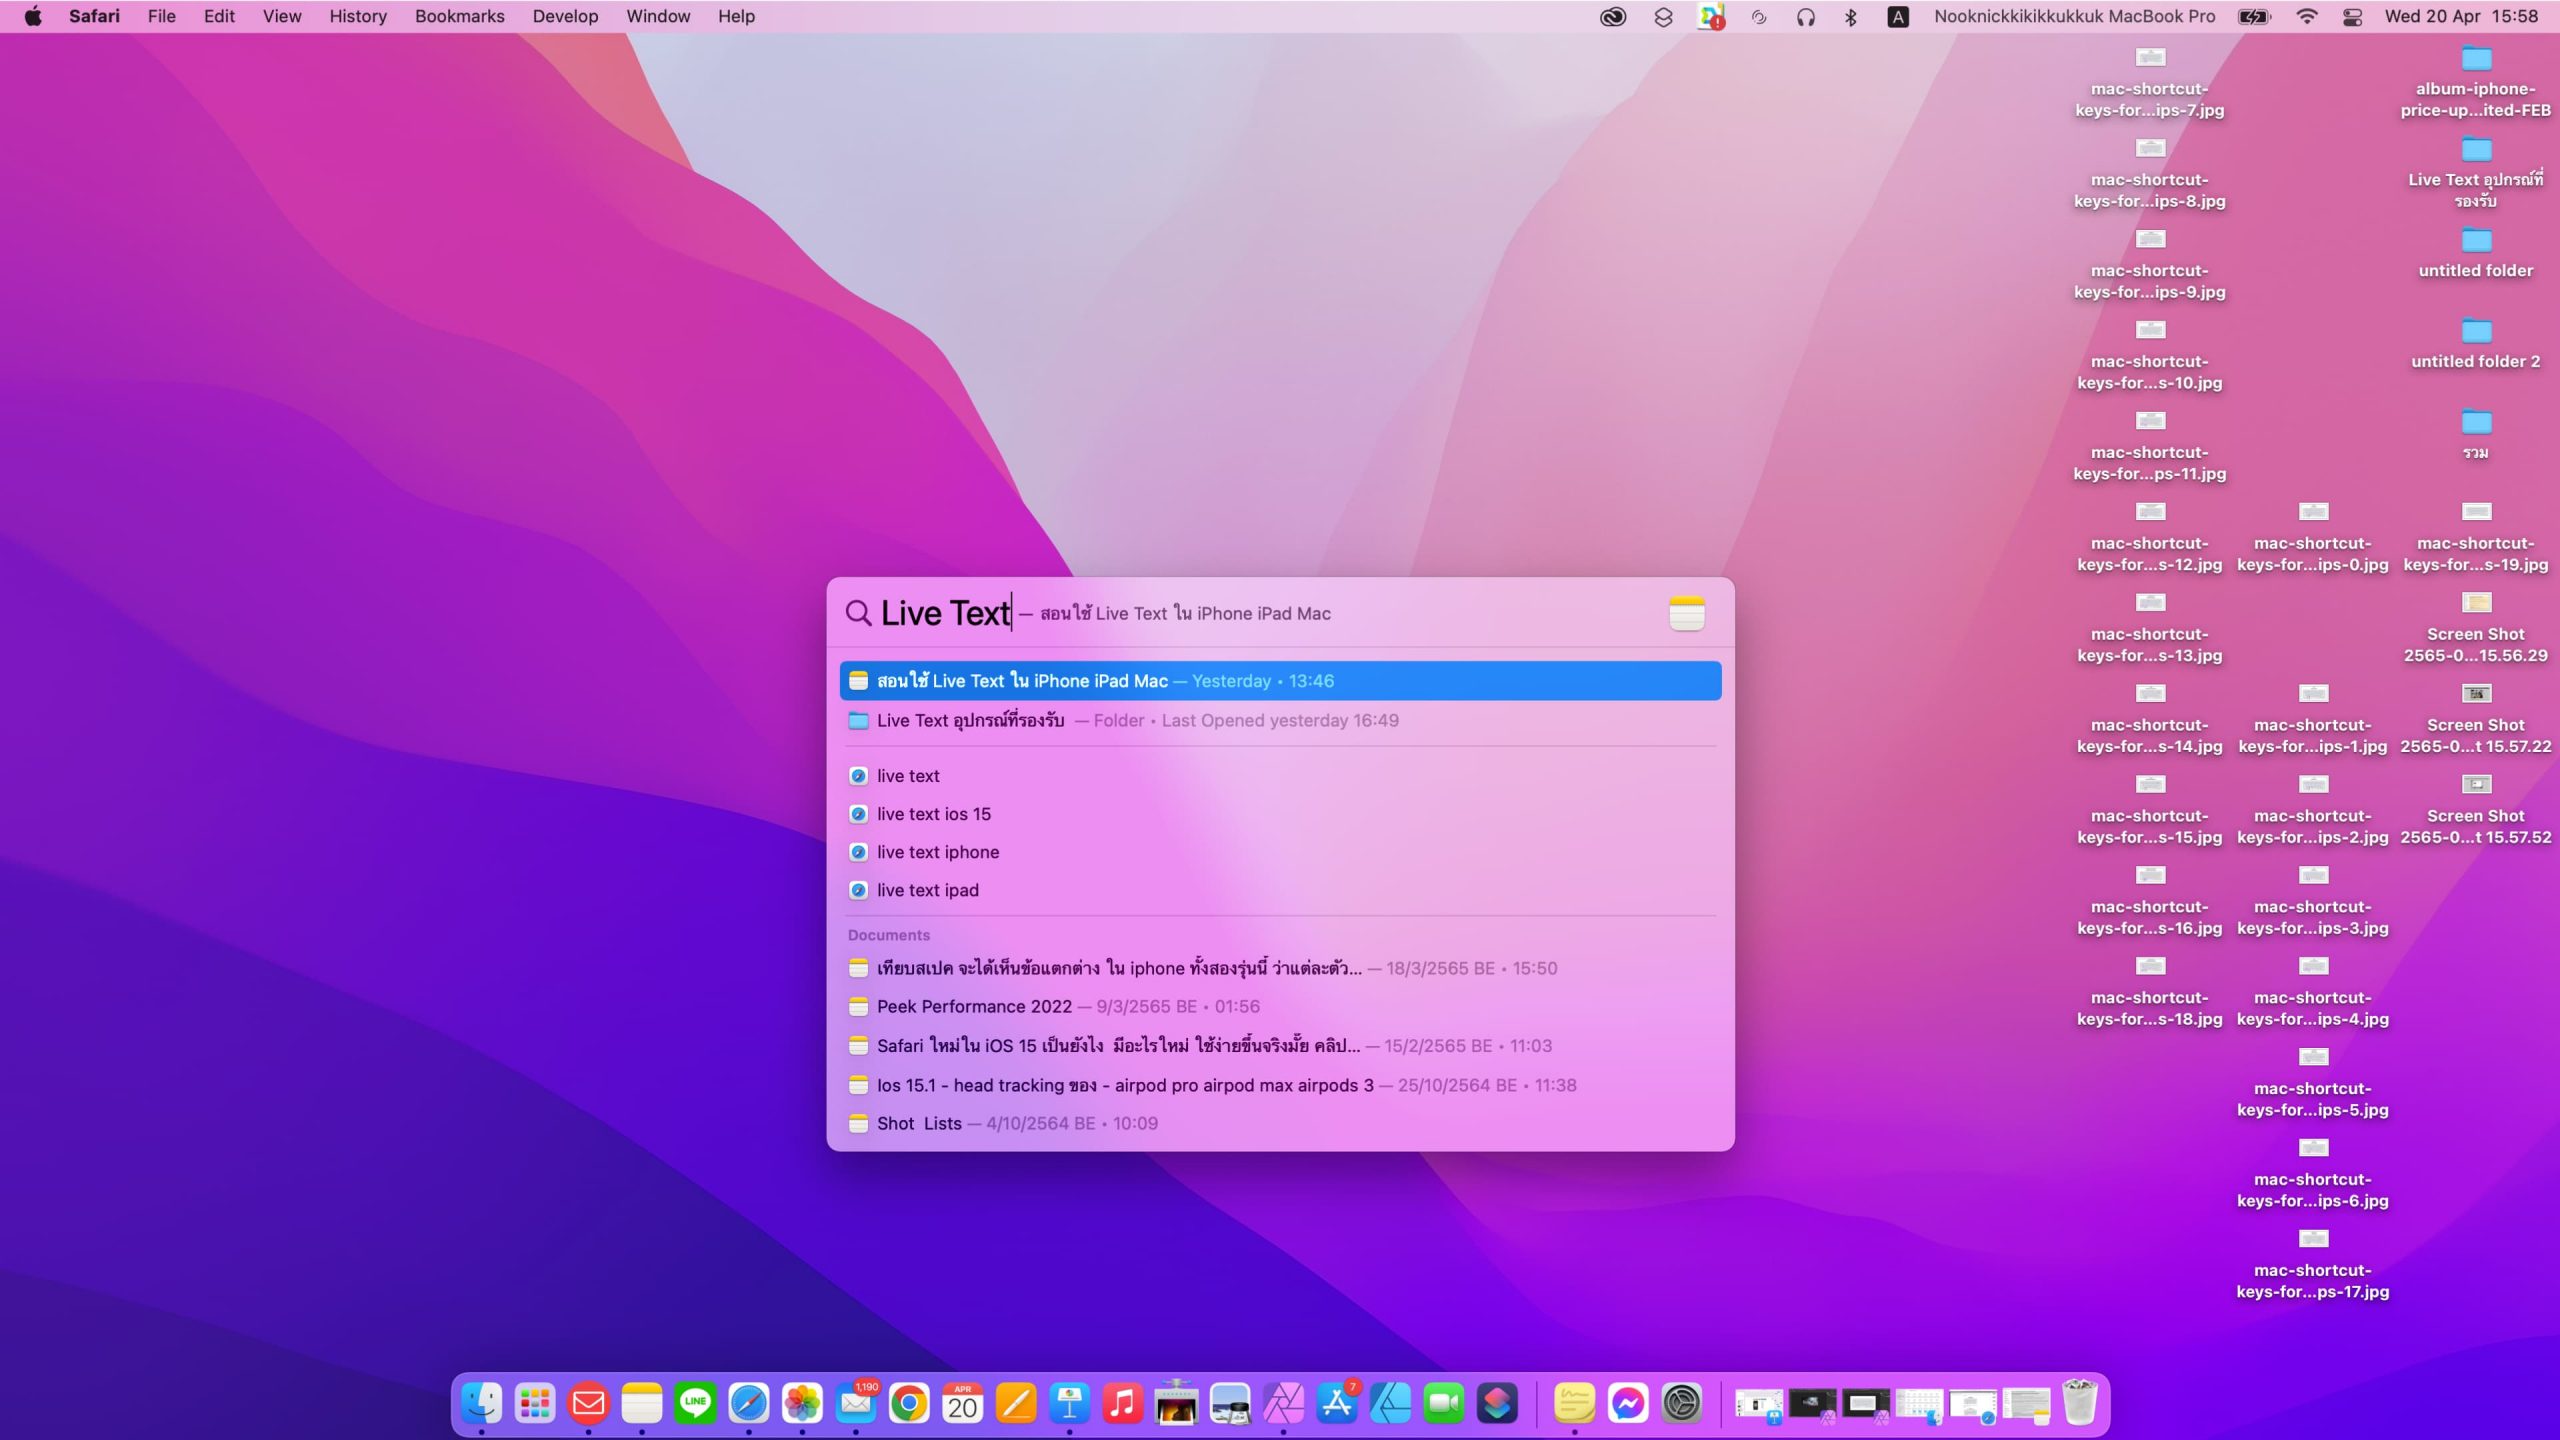Click the Bluetooth menu bar icon

tap(1850, 16)
